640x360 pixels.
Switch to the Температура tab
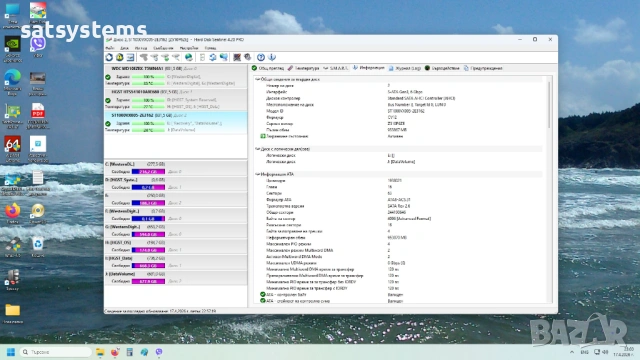coord(303,68)
